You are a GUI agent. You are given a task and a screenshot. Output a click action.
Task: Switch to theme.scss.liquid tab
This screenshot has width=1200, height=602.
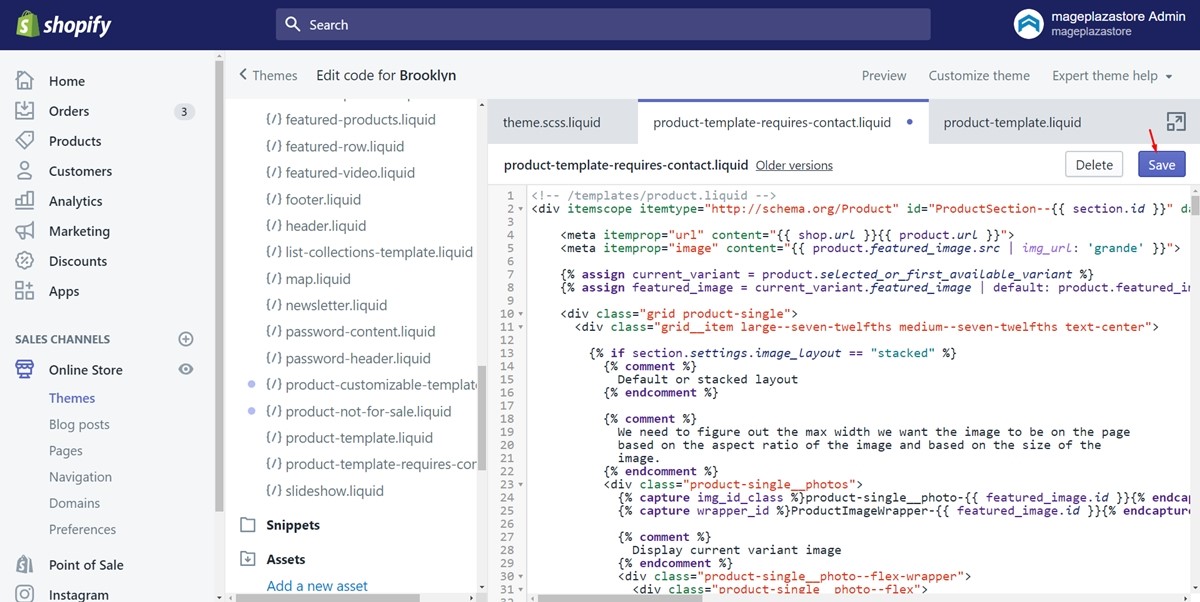tap(552, 122)
